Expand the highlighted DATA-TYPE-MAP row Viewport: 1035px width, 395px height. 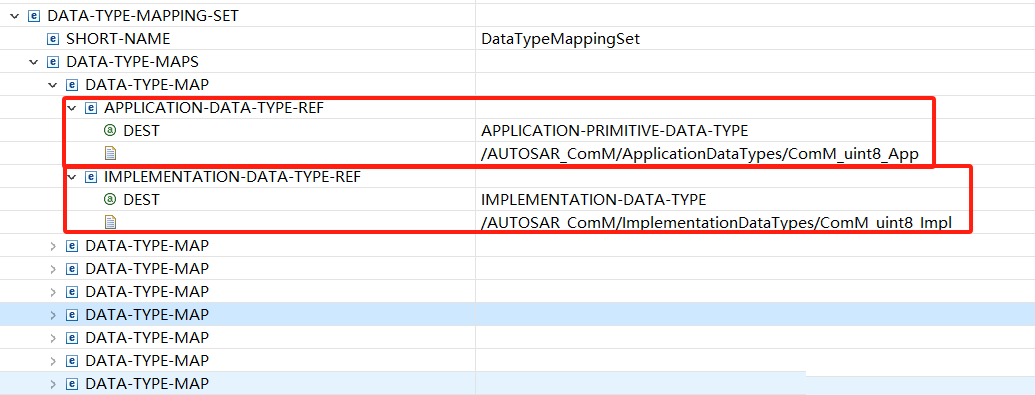point(53,314)
